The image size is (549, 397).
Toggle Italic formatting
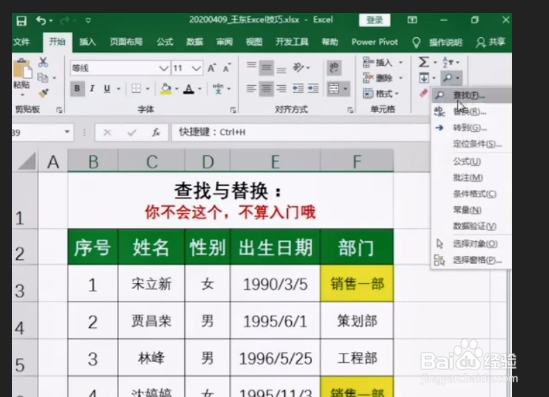click(x=92, y=89)
